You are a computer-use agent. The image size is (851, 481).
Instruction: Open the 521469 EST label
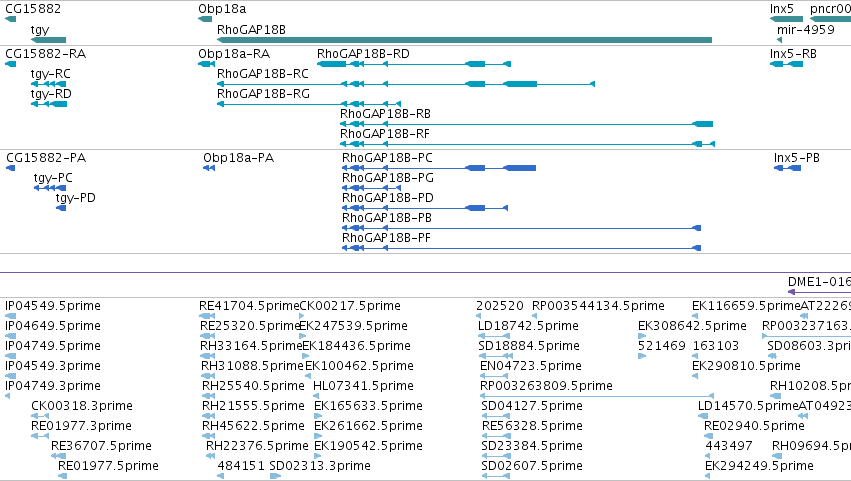coord(662,346)
